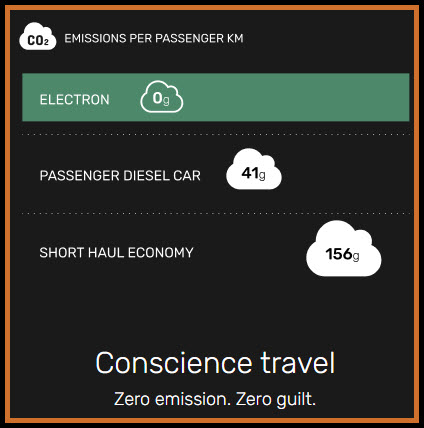Click the CO2 cloud icon in header
Viewport: 424px width, 428px height.
38,36
